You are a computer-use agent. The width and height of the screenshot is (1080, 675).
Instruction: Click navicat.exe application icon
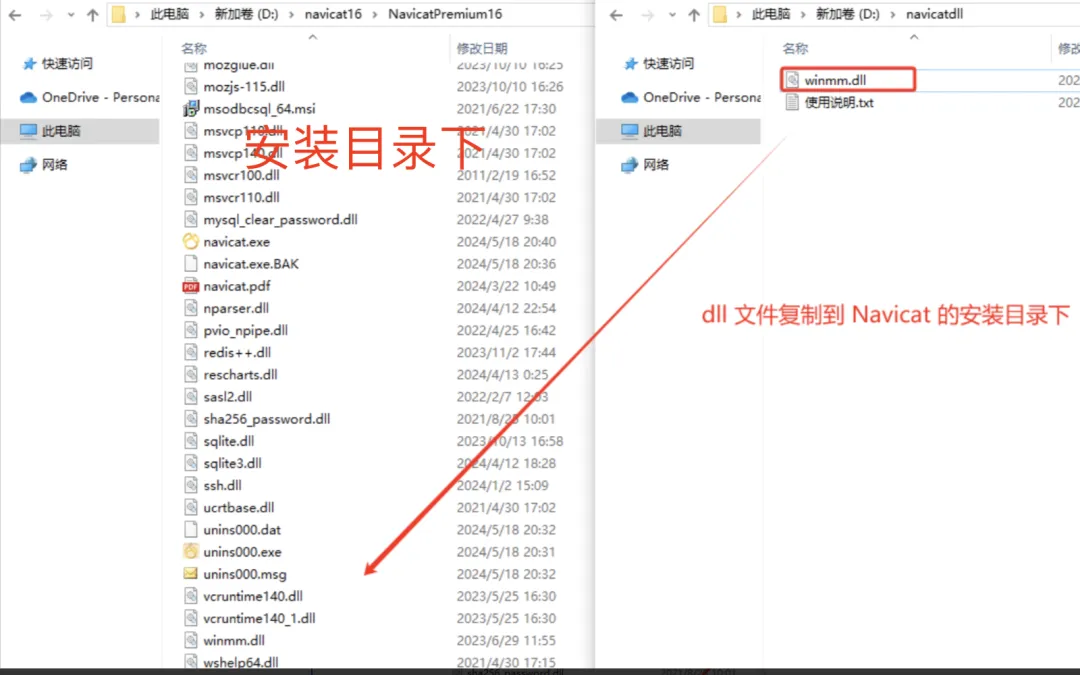[x=191, y=242]
